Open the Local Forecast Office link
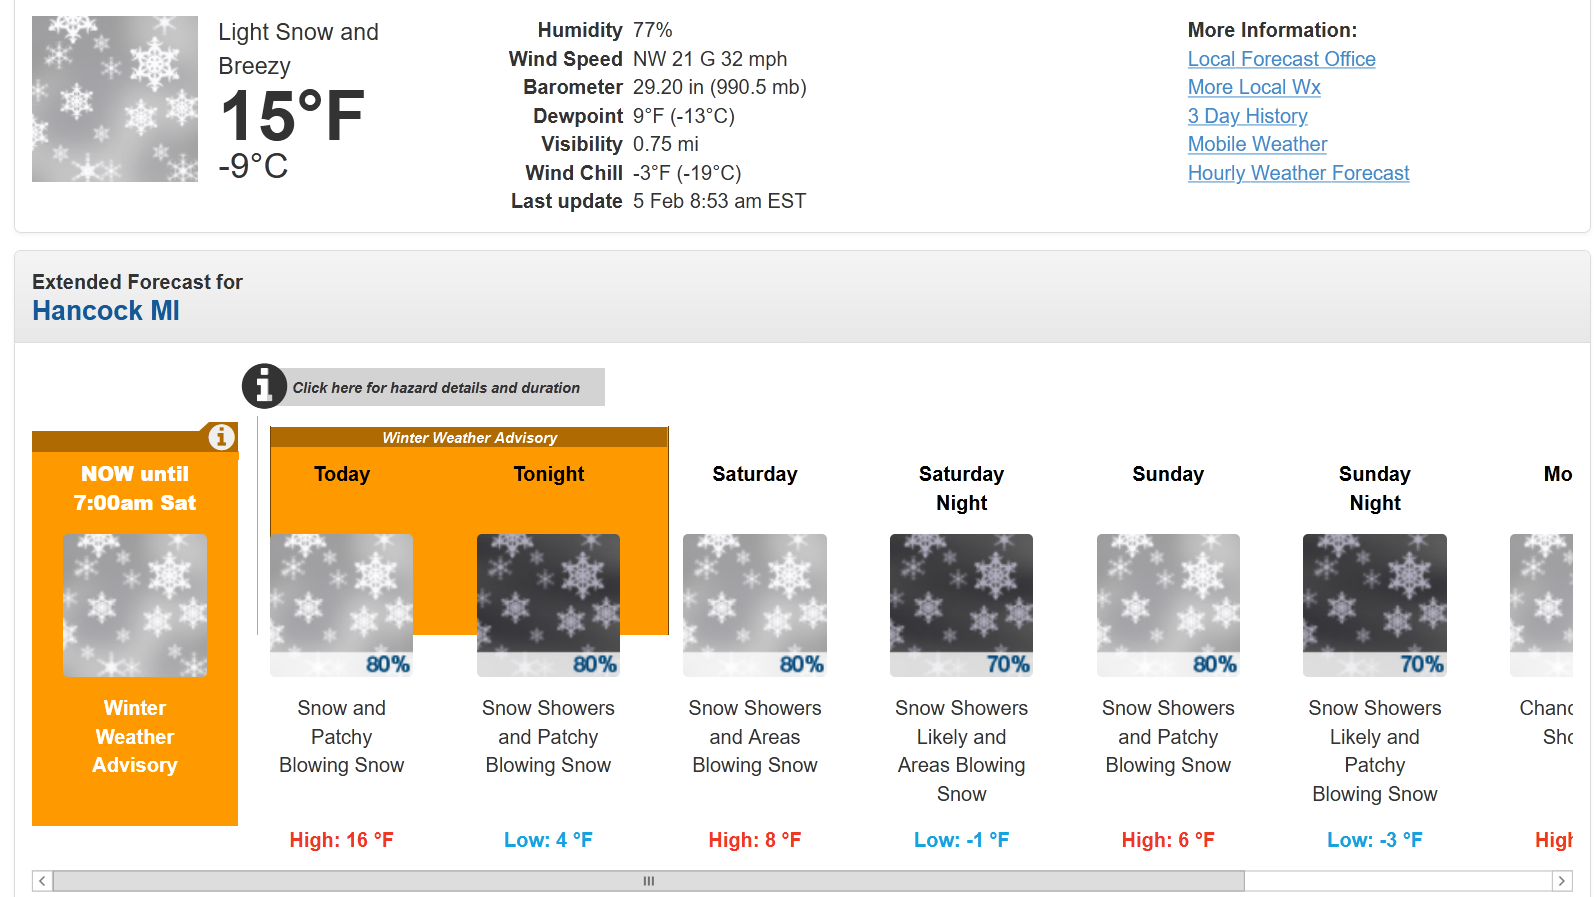The height and width of the screenshot is (897, 1595). point(1281,59)
